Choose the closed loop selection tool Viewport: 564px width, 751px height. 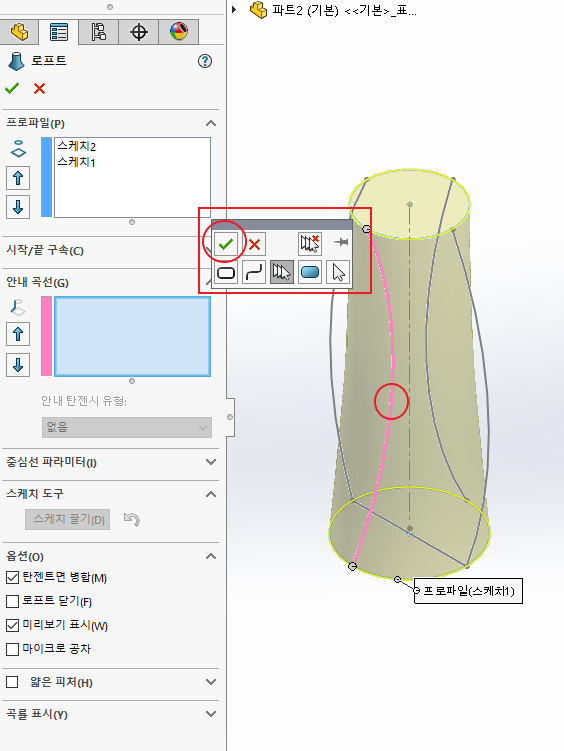(x=226, y=273)
